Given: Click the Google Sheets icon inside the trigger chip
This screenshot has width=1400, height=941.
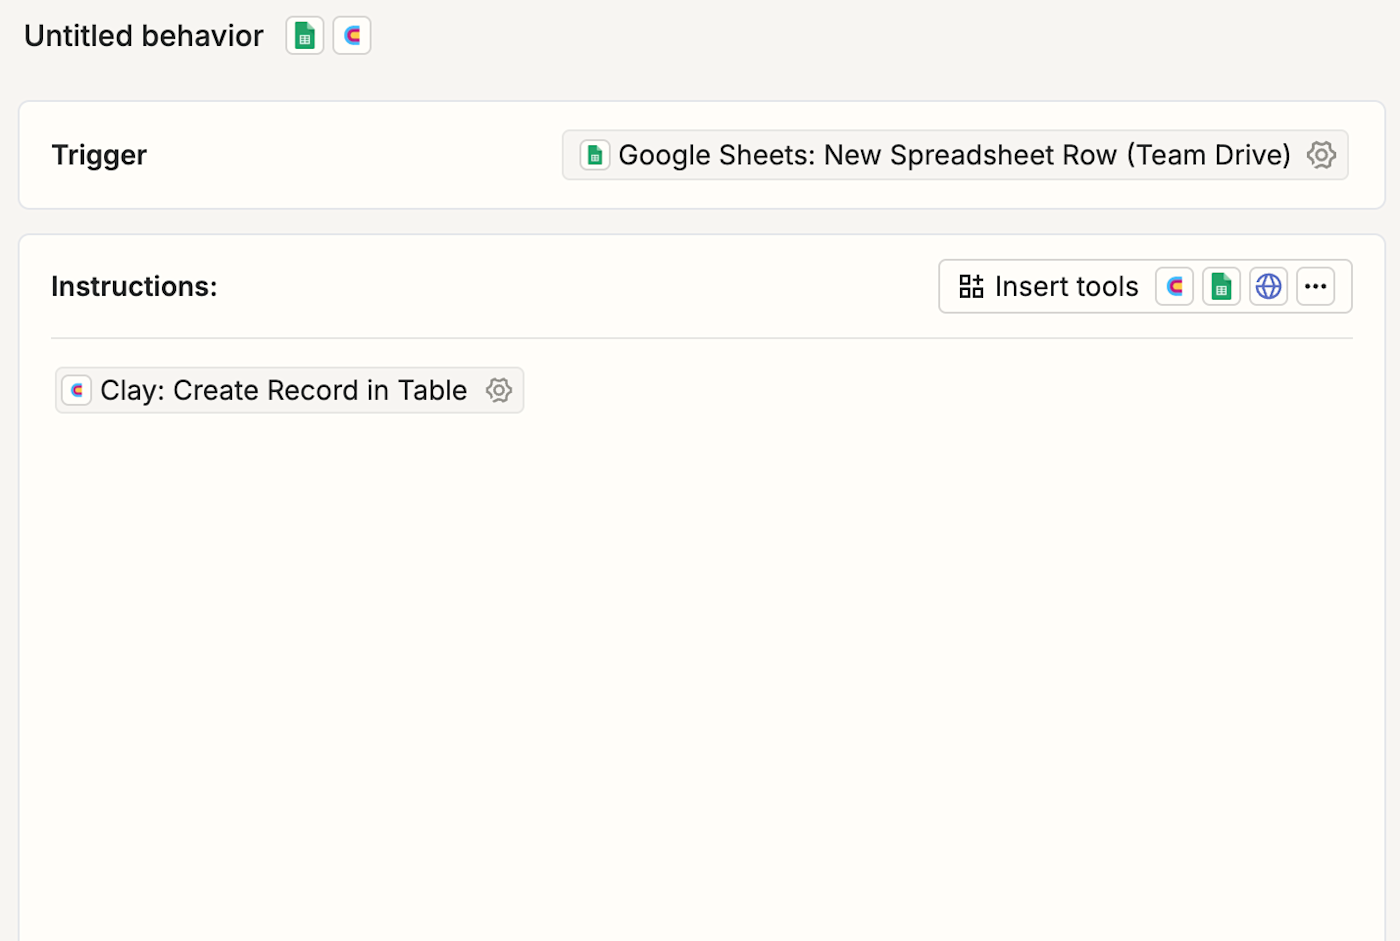Looking at the screenshot, I should (x=595, y=155).
